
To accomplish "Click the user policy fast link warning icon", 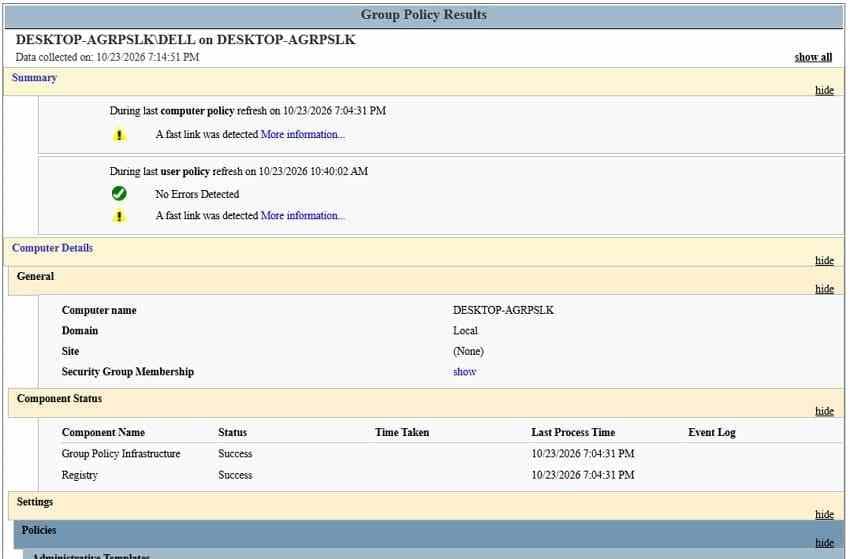I will point(119,216).
